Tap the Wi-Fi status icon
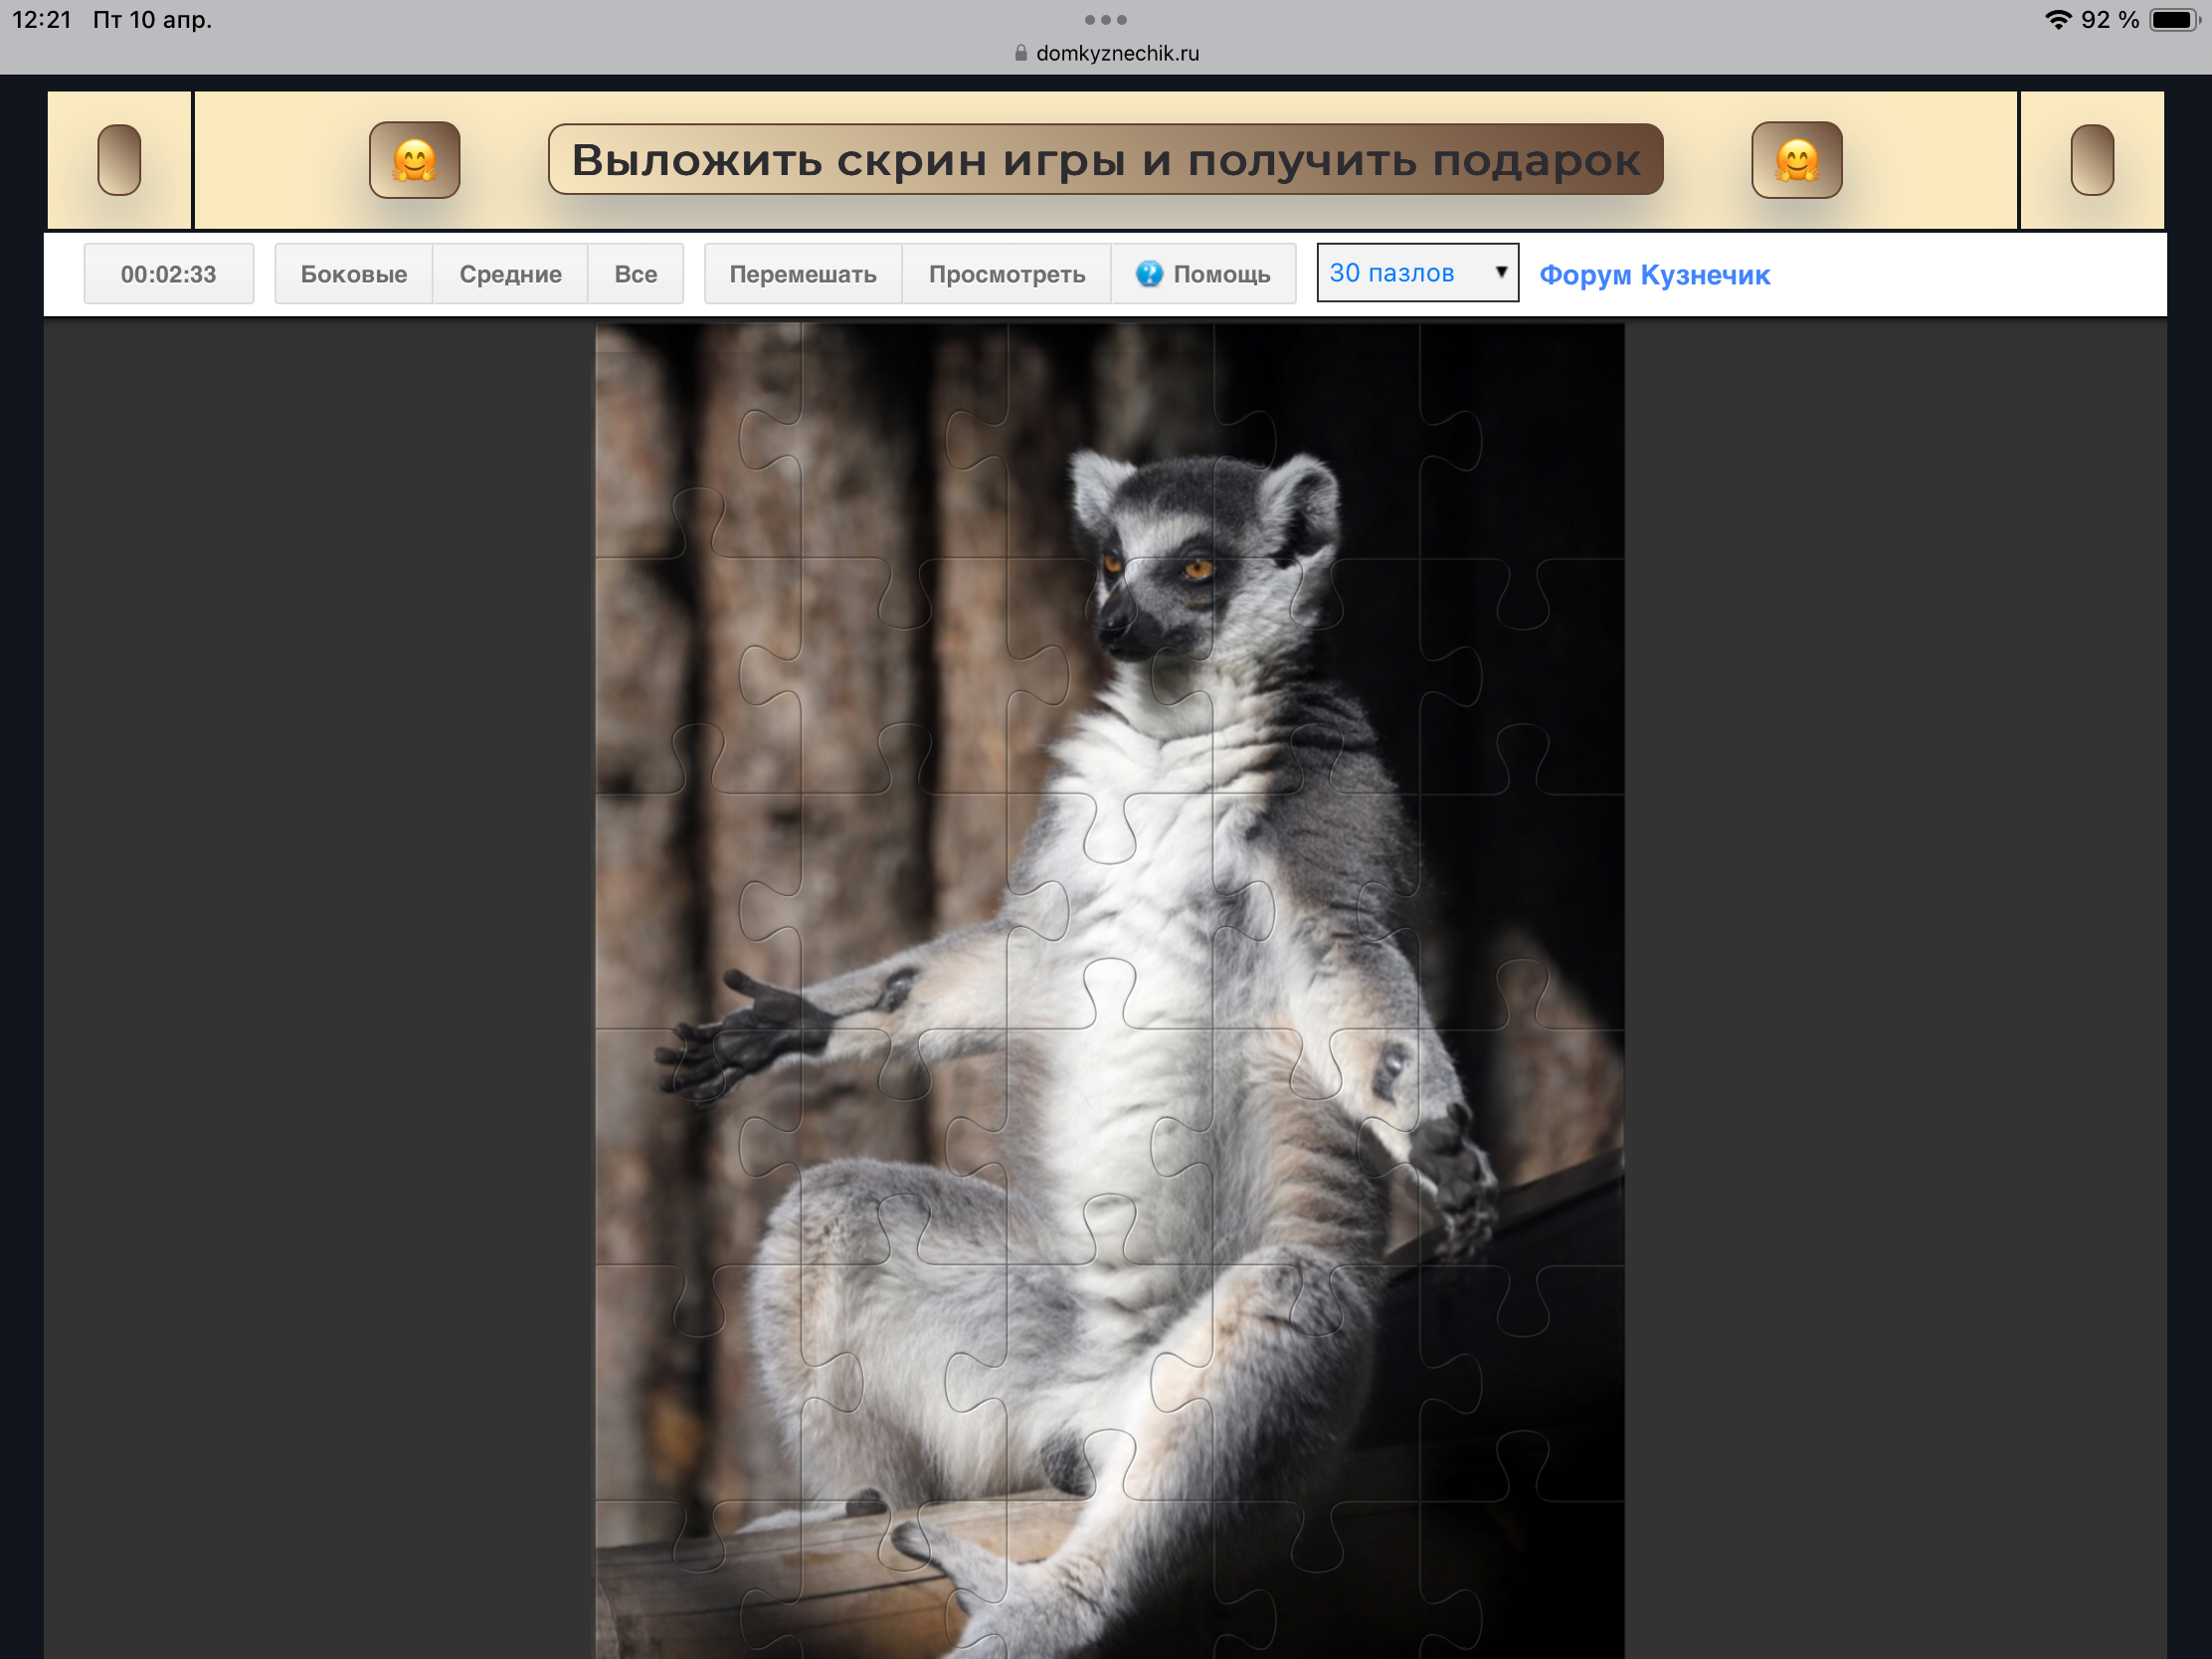 pyautogui.click(x=2057, y=19)
